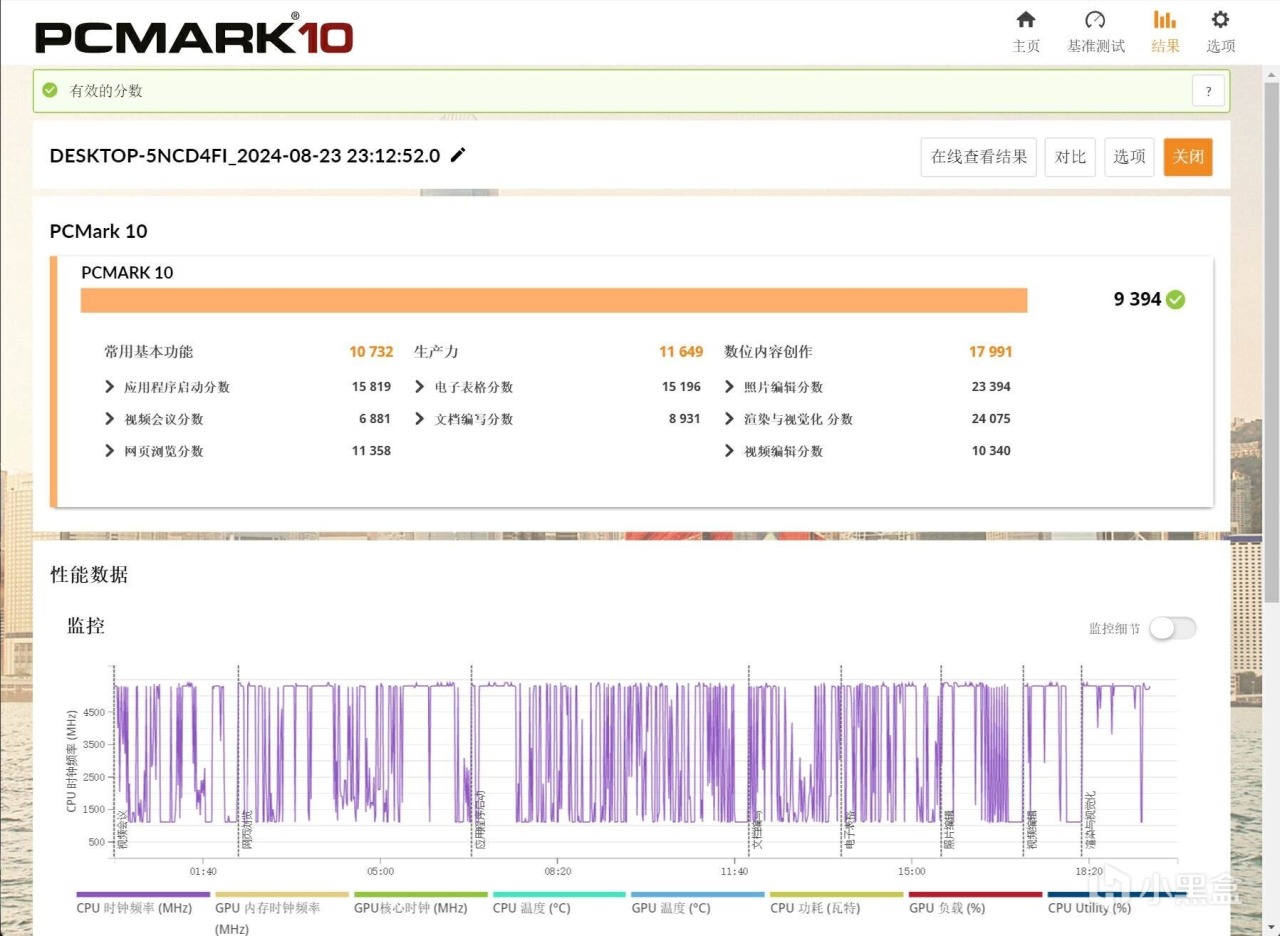The image size is (1280, 936).
Task: Click the 常用基本功能 score 10 732
Action: pyautogui.click(x=371, y=352)
